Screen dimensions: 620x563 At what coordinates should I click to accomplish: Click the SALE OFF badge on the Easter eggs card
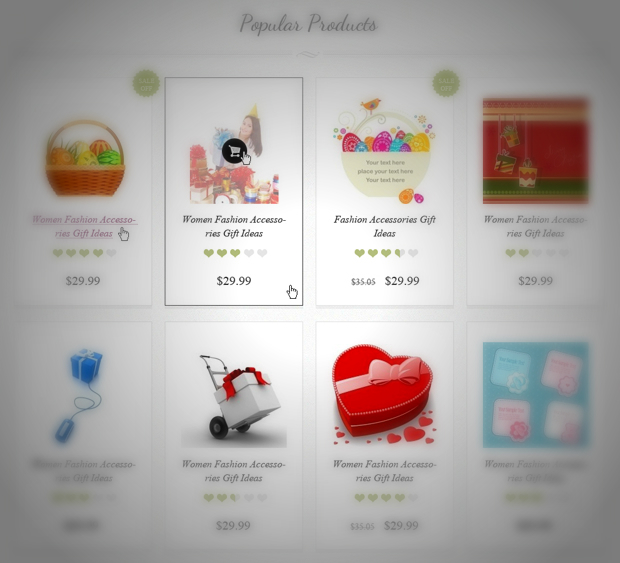(x=446, y=83)
